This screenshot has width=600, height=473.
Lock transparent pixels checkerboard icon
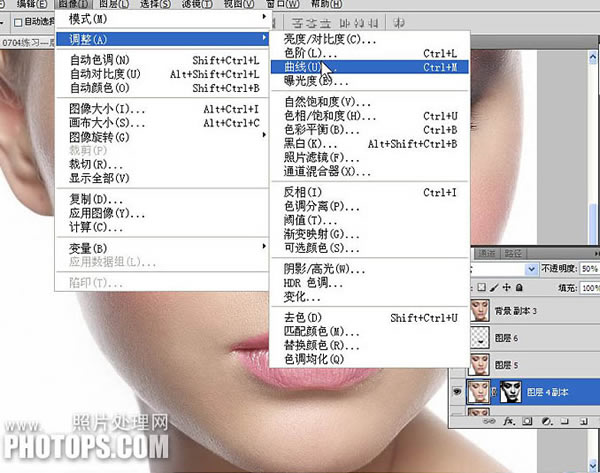tap(482, 287)
